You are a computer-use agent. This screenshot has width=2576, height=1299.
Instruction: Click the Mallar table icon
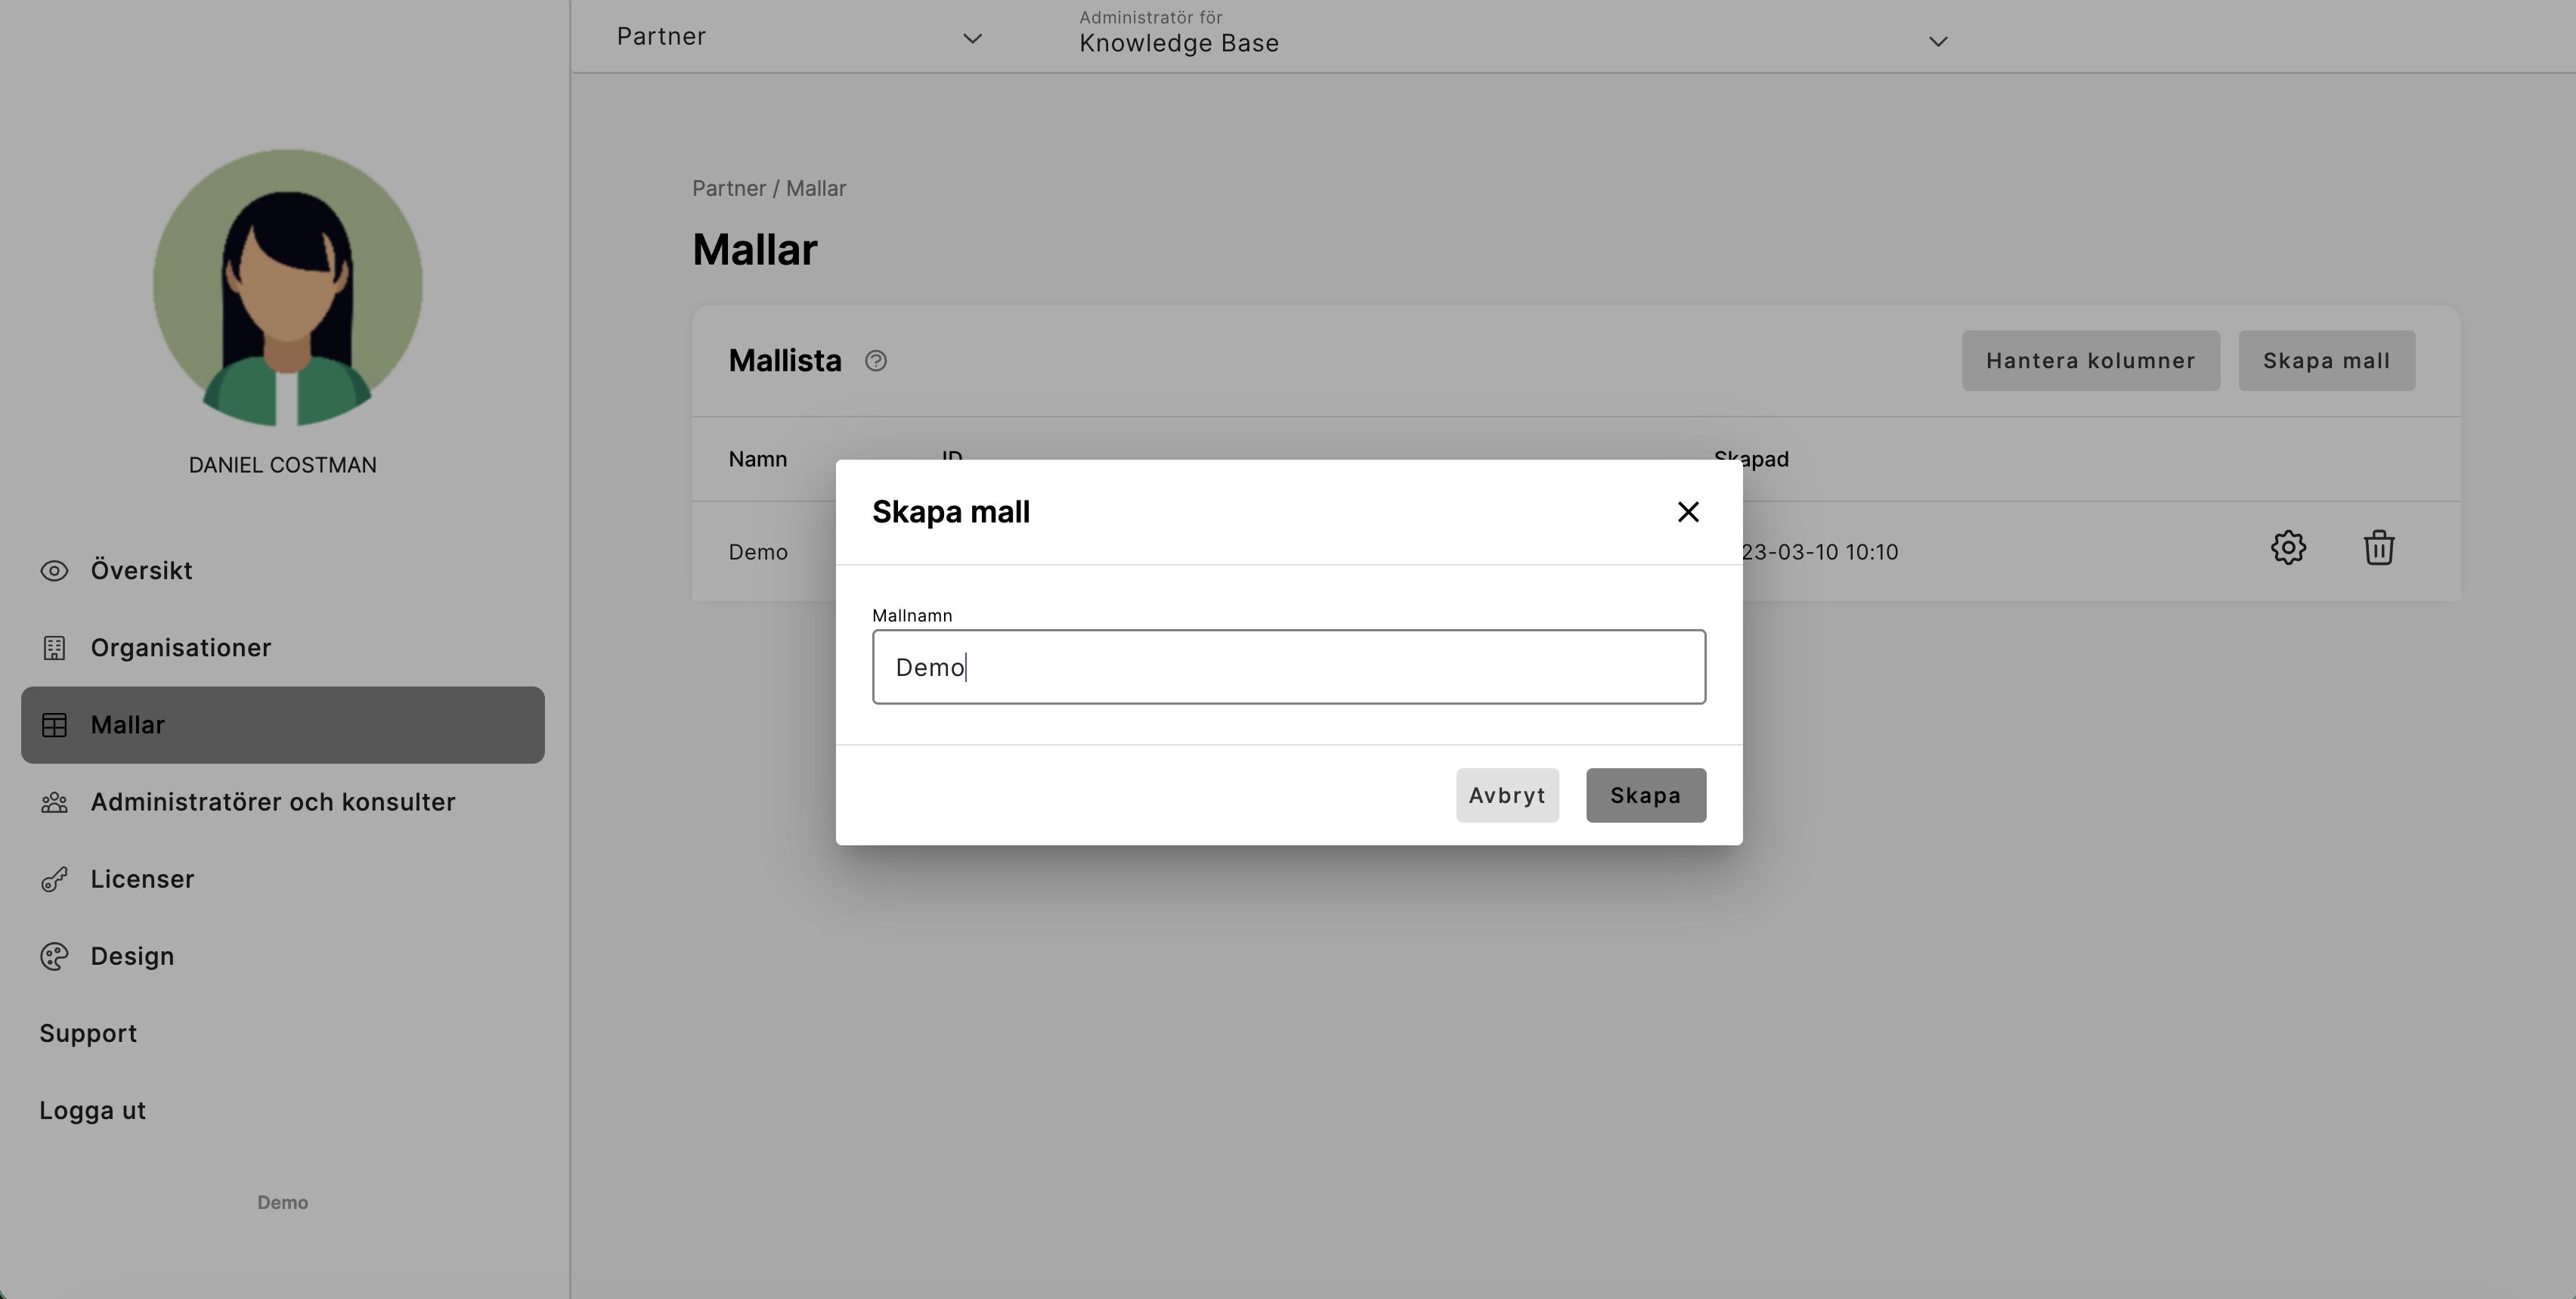[x=54, y=725]
